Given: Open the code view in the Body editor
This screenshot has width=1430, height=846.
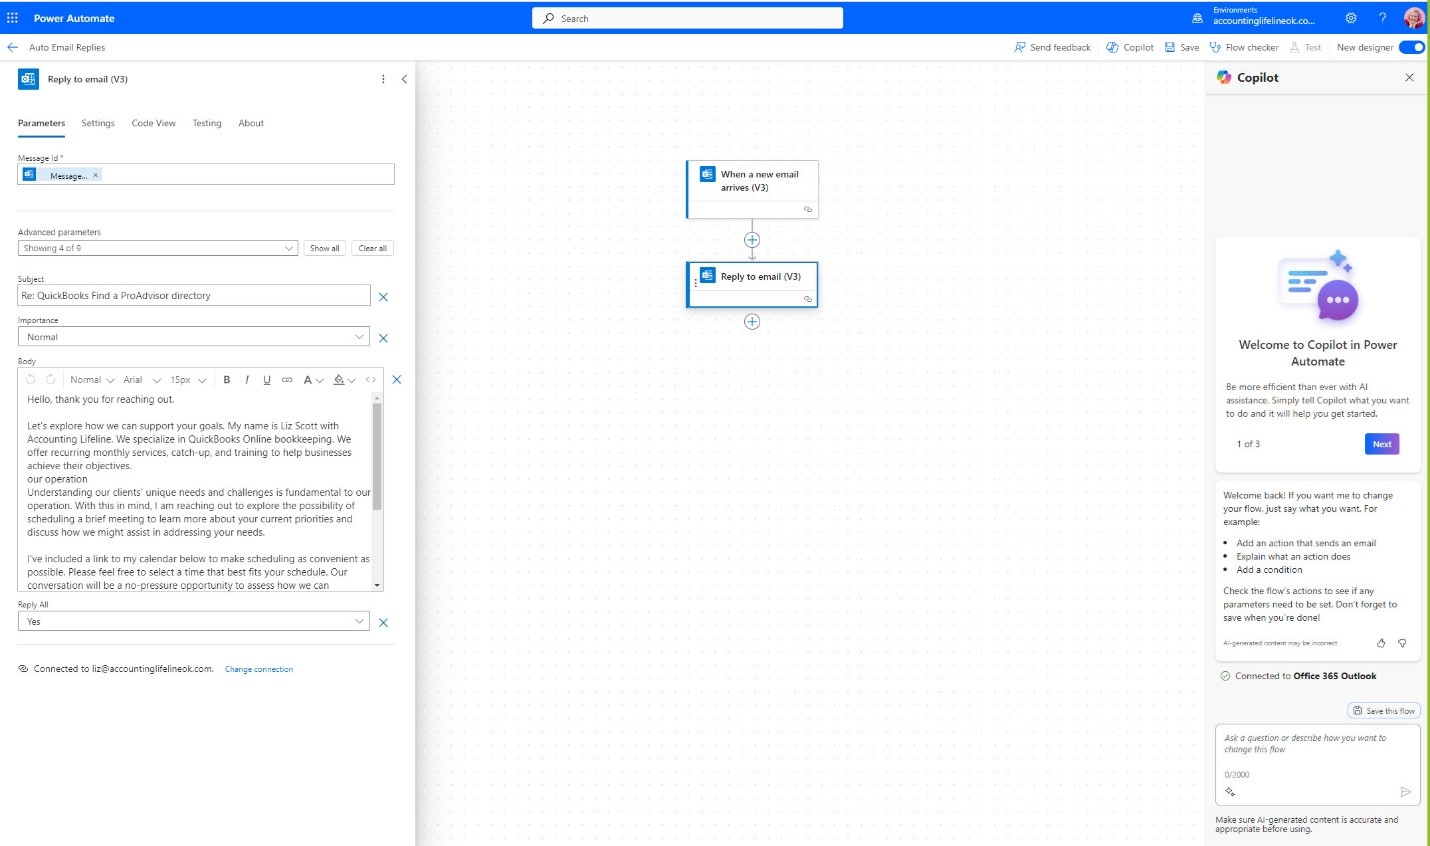Looking at the screenshot, I should 371,380.
